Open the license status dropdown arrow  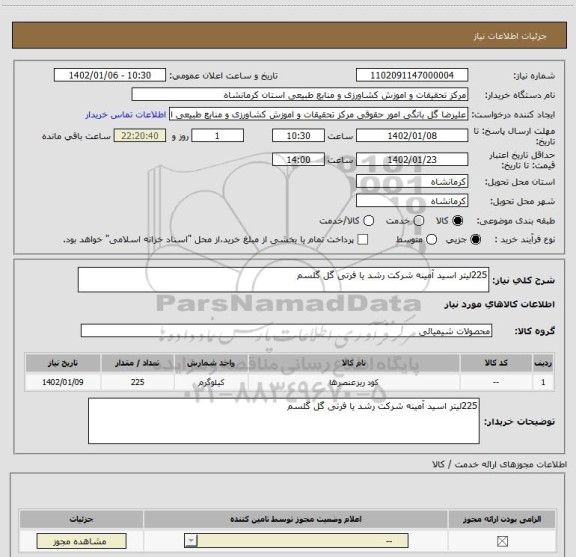click(191, 541)
